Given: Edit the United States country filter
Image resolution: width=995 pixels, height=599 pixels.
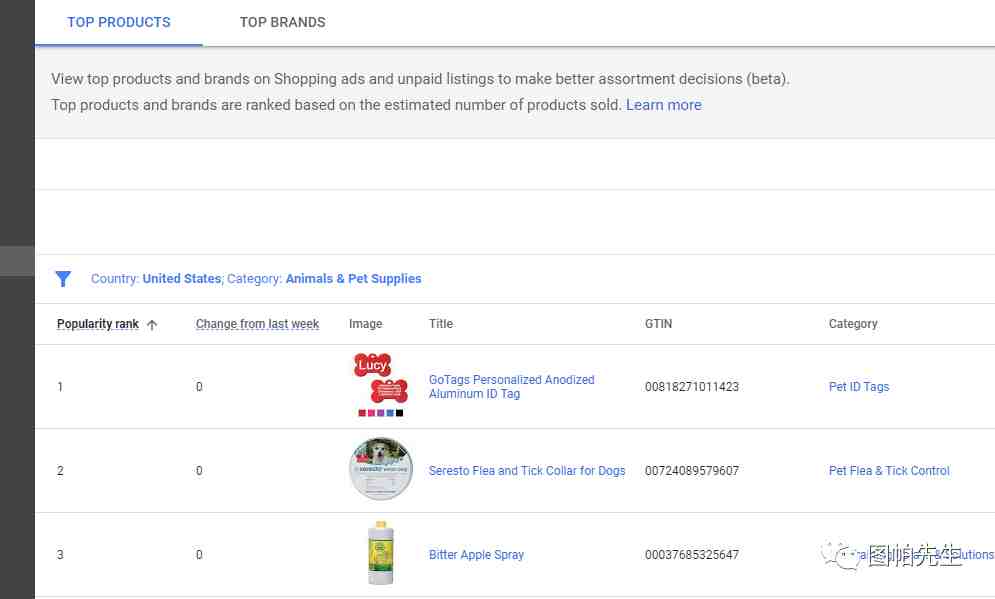Looking at the screenshot, I should [x=181, y=279].
